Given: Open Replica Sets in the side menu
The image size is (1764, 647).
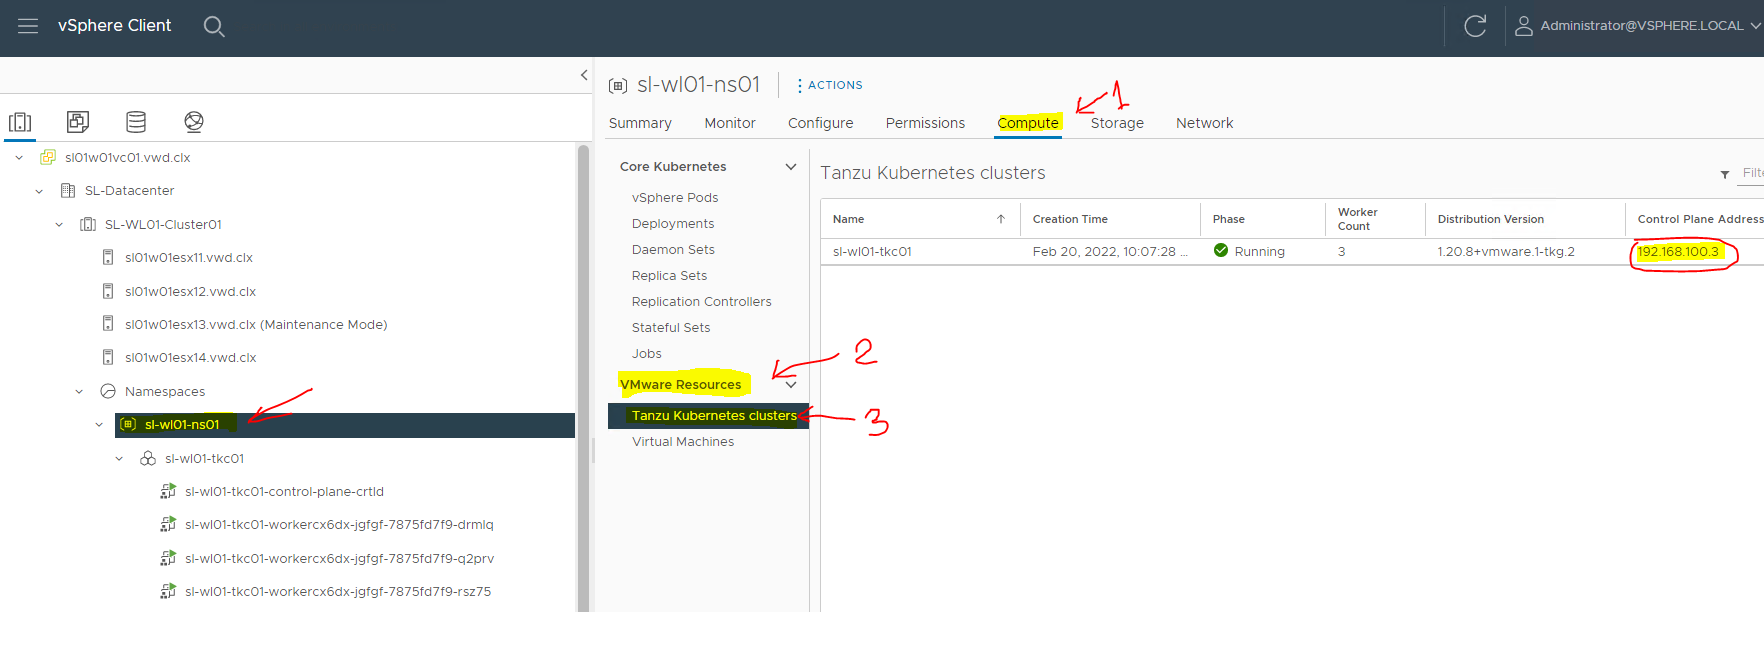Looking at the screenshot, I should click(669, 276).
